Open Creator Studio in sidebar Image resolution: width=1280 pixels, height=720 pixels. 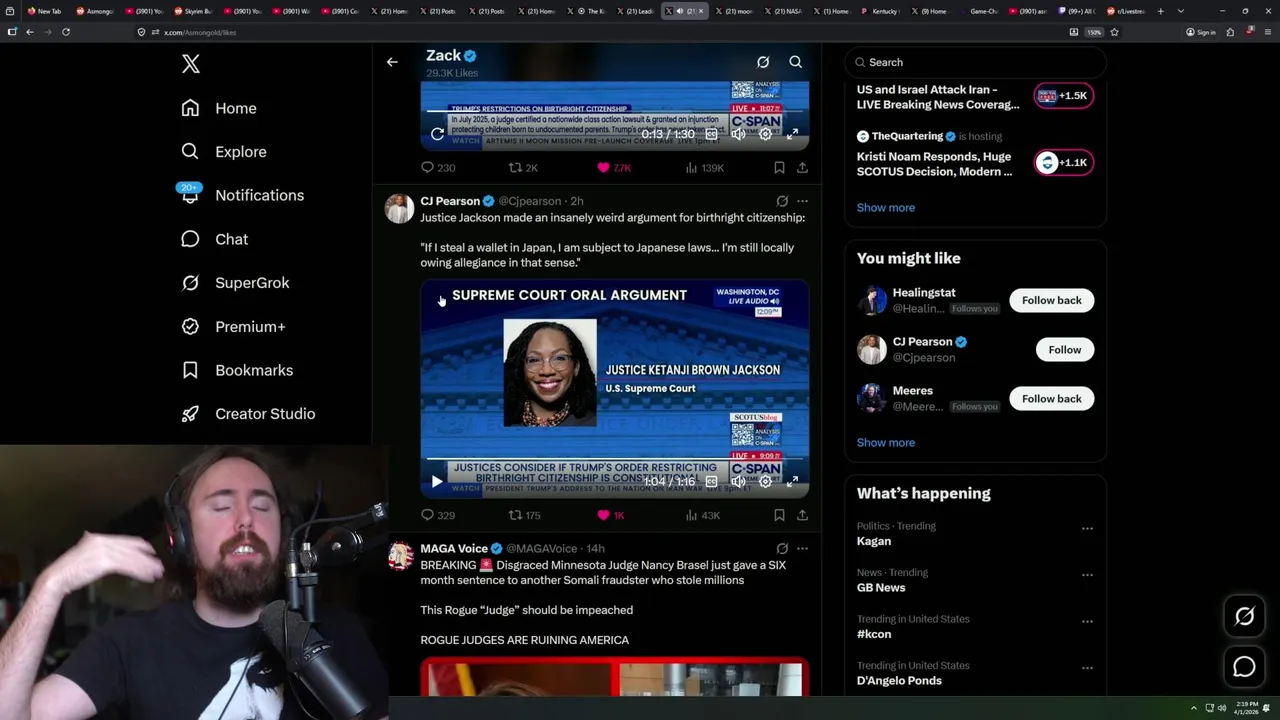pos(248,414)
